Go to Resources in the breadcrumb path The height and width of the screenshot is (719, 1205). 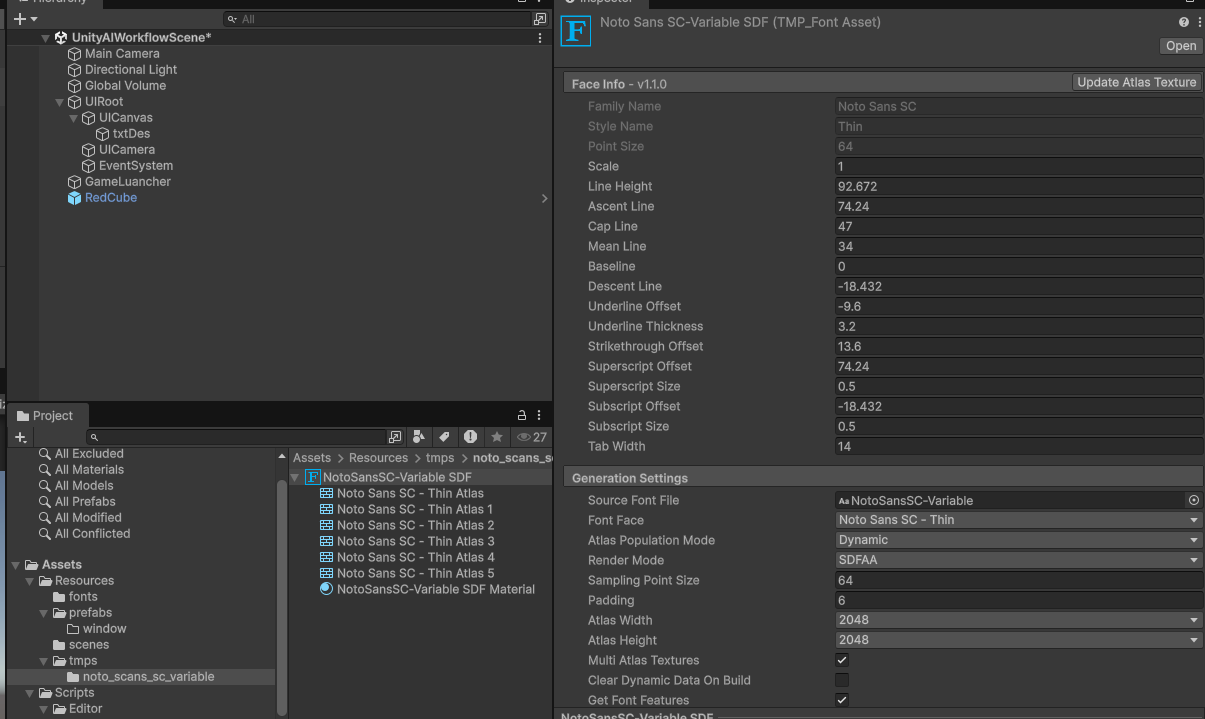(378, 458)
